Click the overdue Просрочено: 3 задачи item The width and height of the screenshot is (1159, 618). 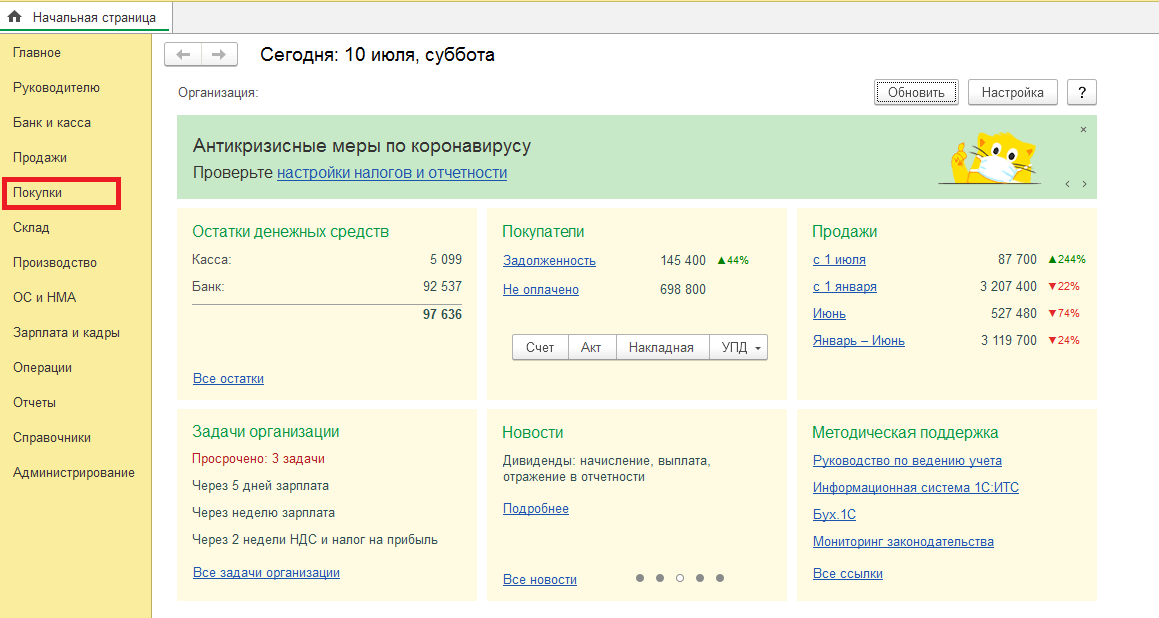[x=258, y=459]
